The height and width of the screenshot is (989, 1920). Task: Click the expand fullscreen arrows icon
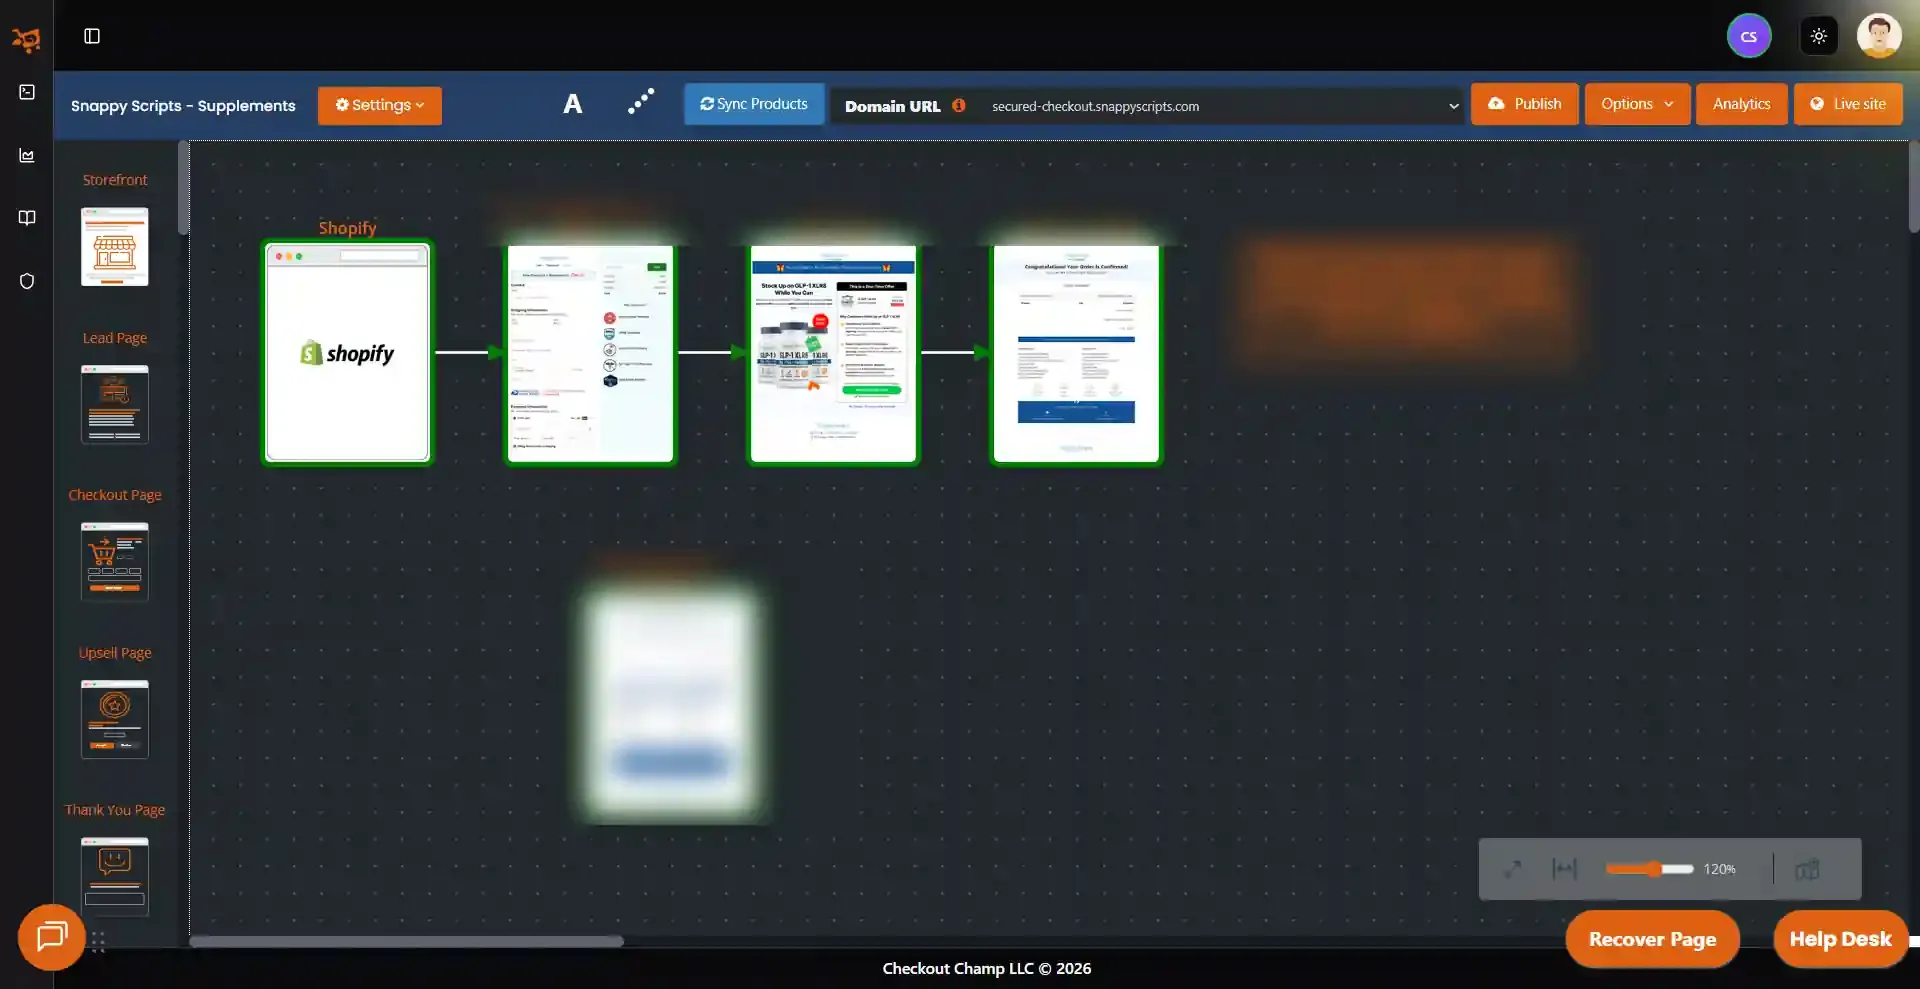tap(1512, 869)
